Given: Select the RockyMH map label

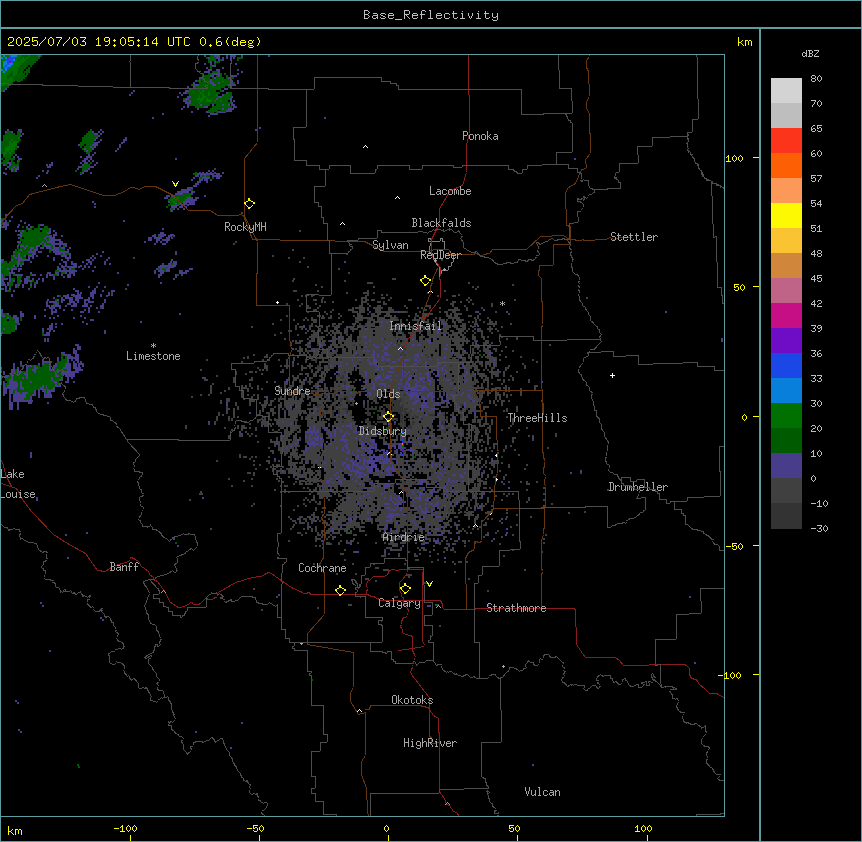Looking at the screenshot, I should (x=245, y=227).
